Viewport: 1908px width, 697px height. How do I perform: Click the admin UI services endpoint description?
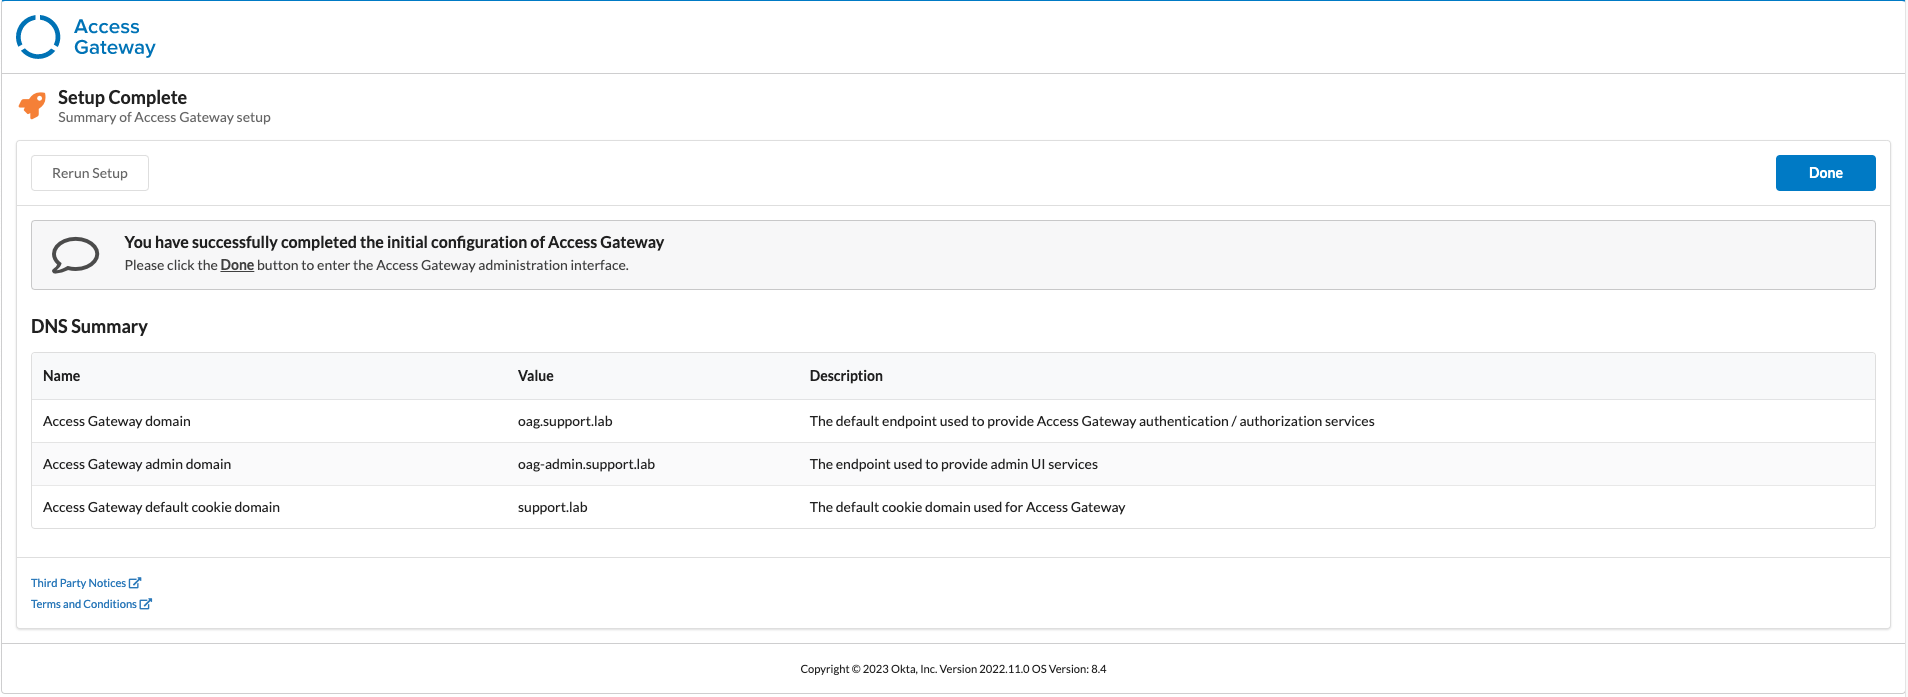(953, 464)
